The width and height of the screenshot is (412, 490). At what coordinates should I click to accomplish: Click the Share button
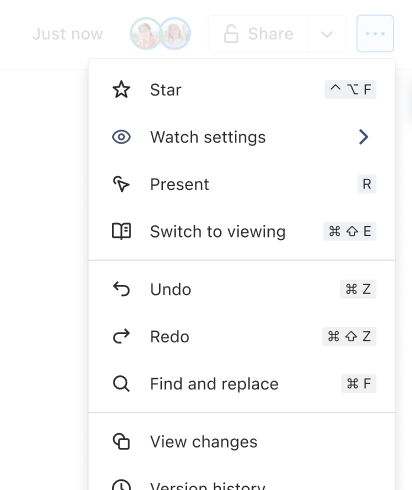(259, 34)
